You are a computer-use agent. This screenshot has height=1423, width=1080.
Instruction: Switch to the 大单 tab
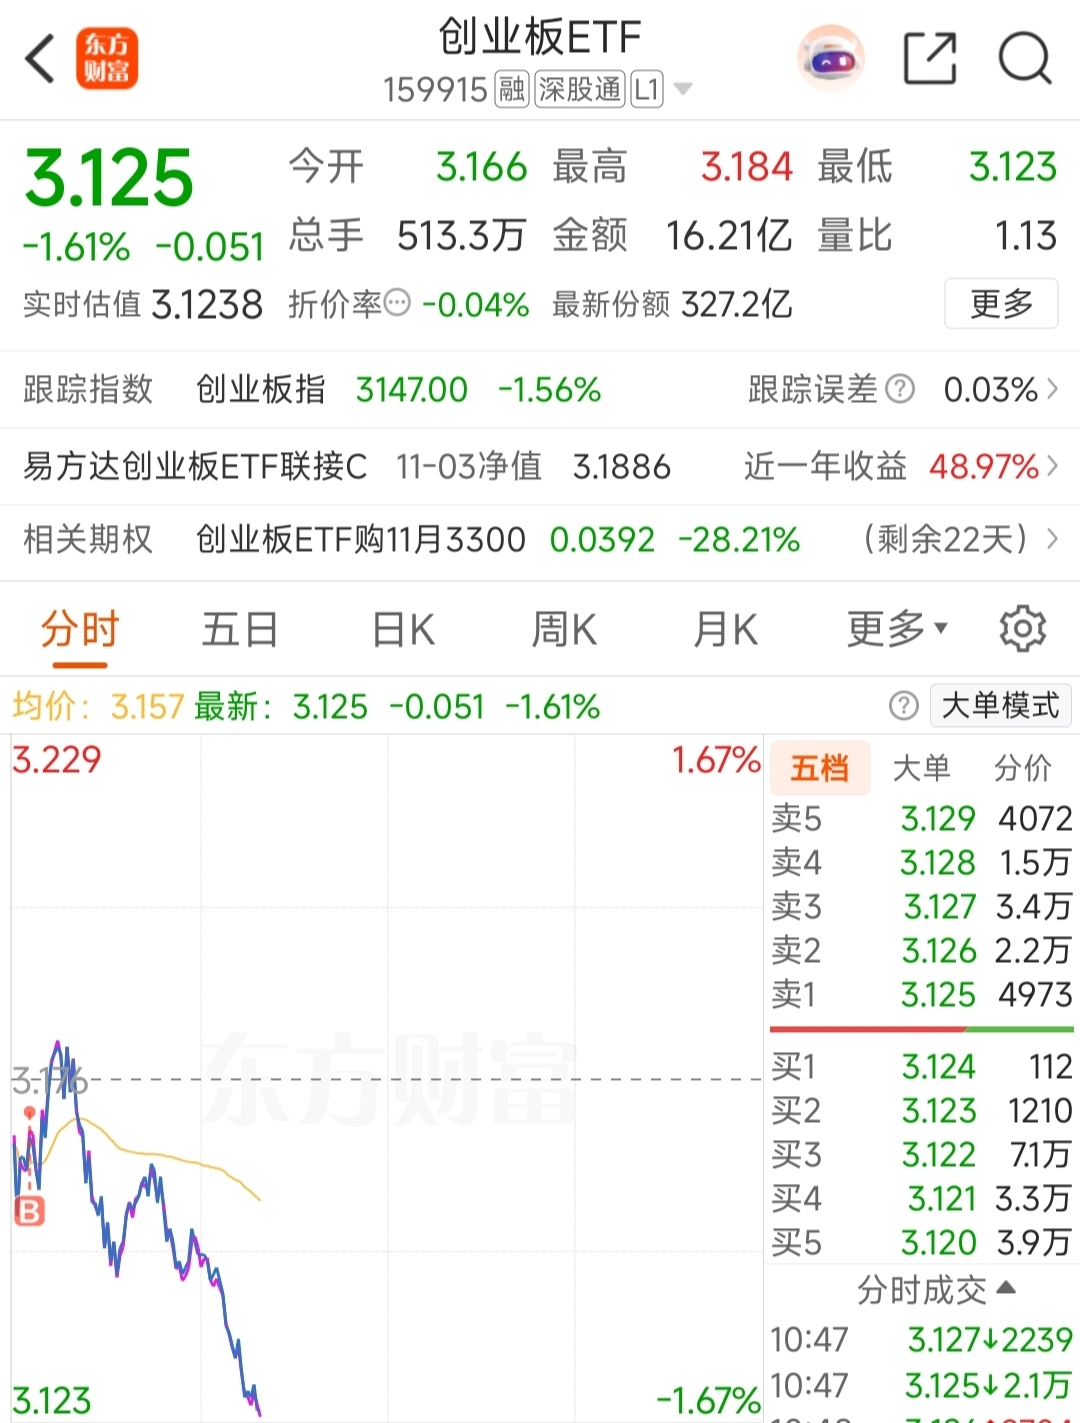pyautogui.click(x=921, y=768)
